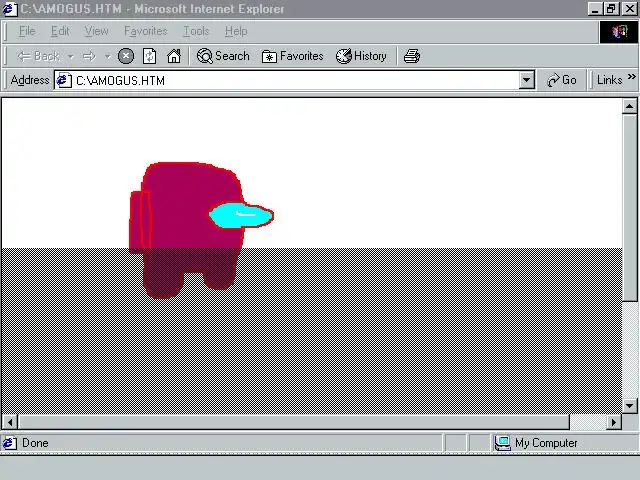Minimize the Internet Explorer window

click(x=595, y=9)
